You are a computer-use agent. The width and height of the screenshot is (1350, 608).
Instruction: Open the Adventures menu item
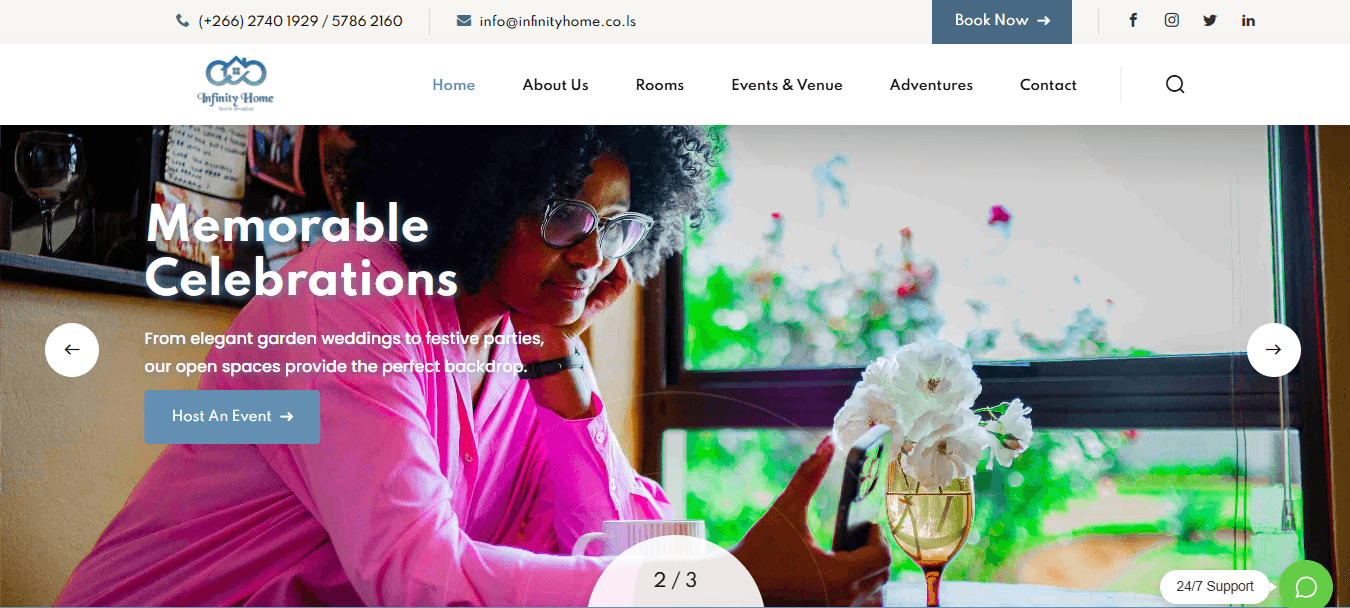pyautogui.click(x=931, y=85)
